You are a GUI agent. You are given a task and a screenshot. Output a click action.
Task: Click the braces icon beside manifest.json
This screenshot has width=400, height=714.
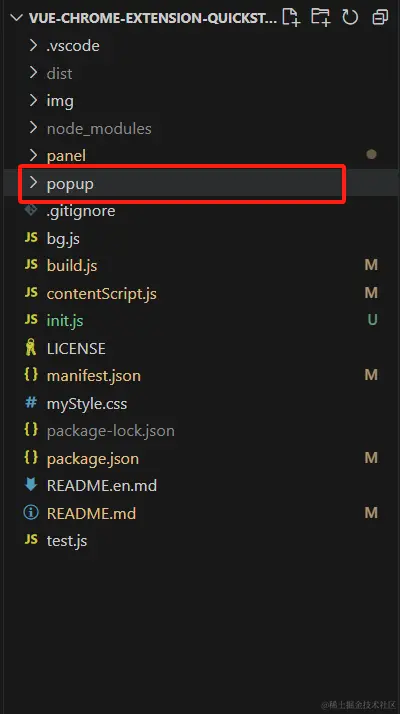click(x=31, y=375)
